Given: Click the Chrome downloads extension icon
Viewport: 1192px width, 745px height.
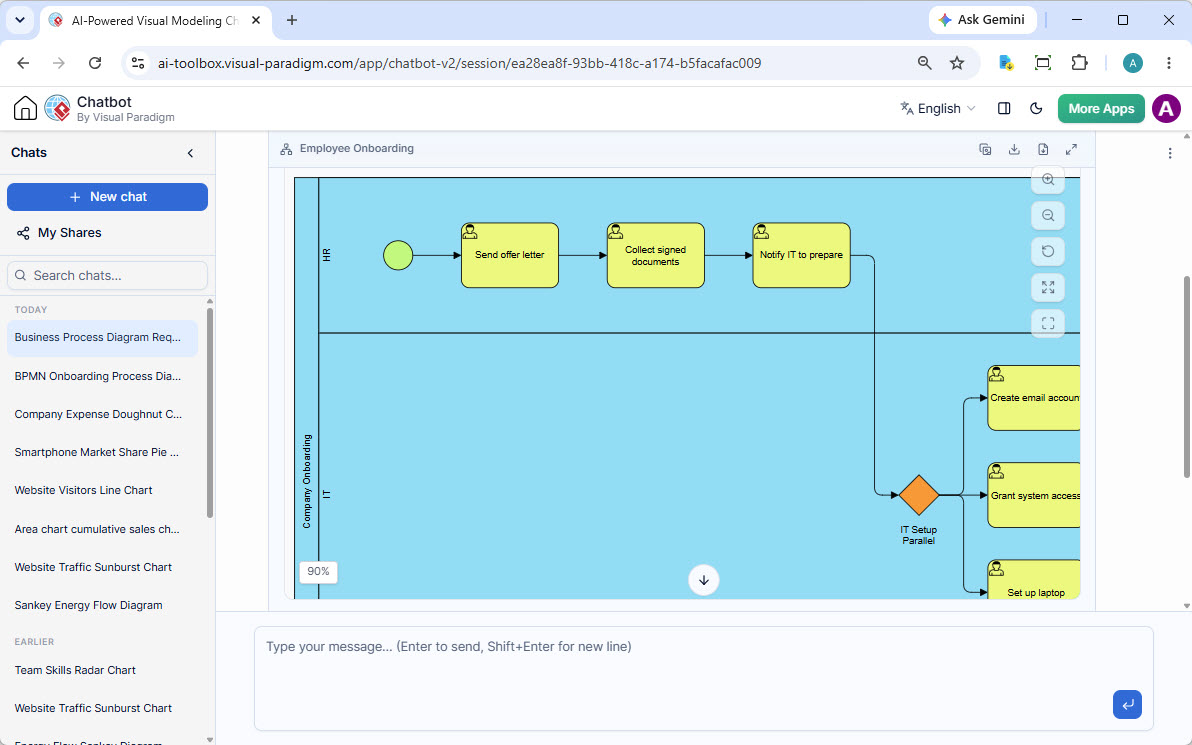Looking at the screenshot, I should click(x=1007, y=63).
